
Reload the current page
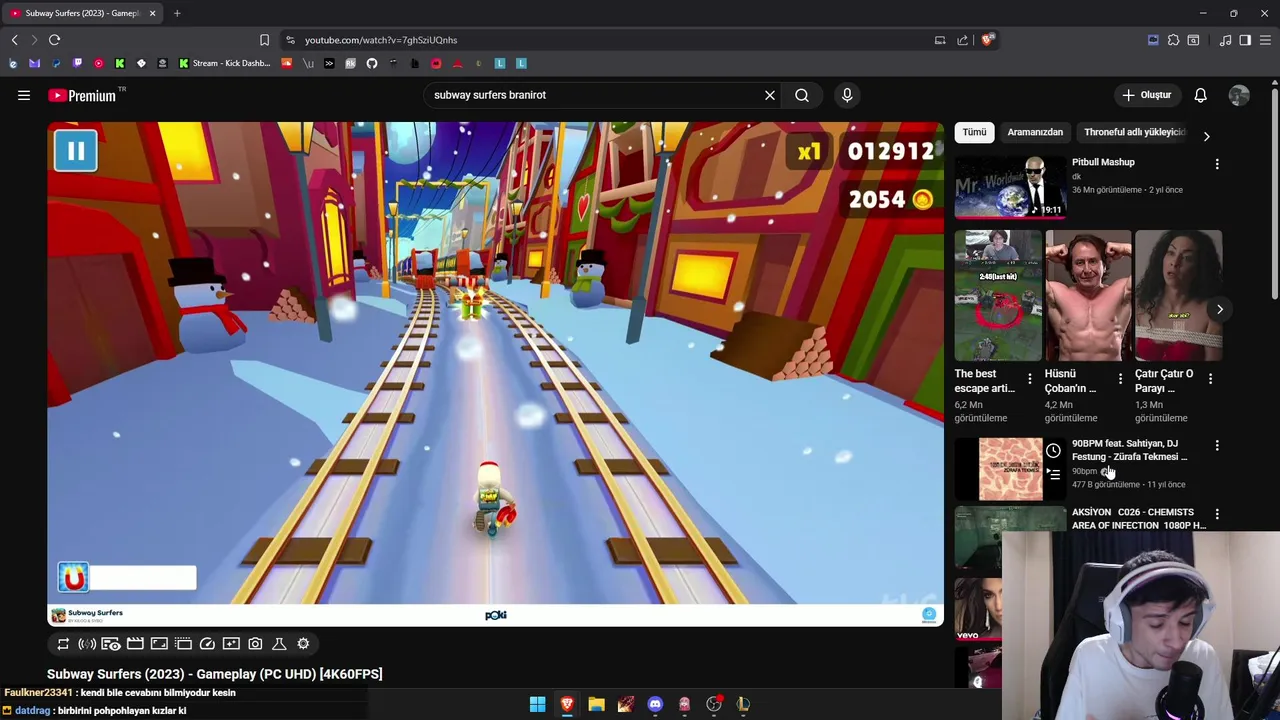(55, 40)
